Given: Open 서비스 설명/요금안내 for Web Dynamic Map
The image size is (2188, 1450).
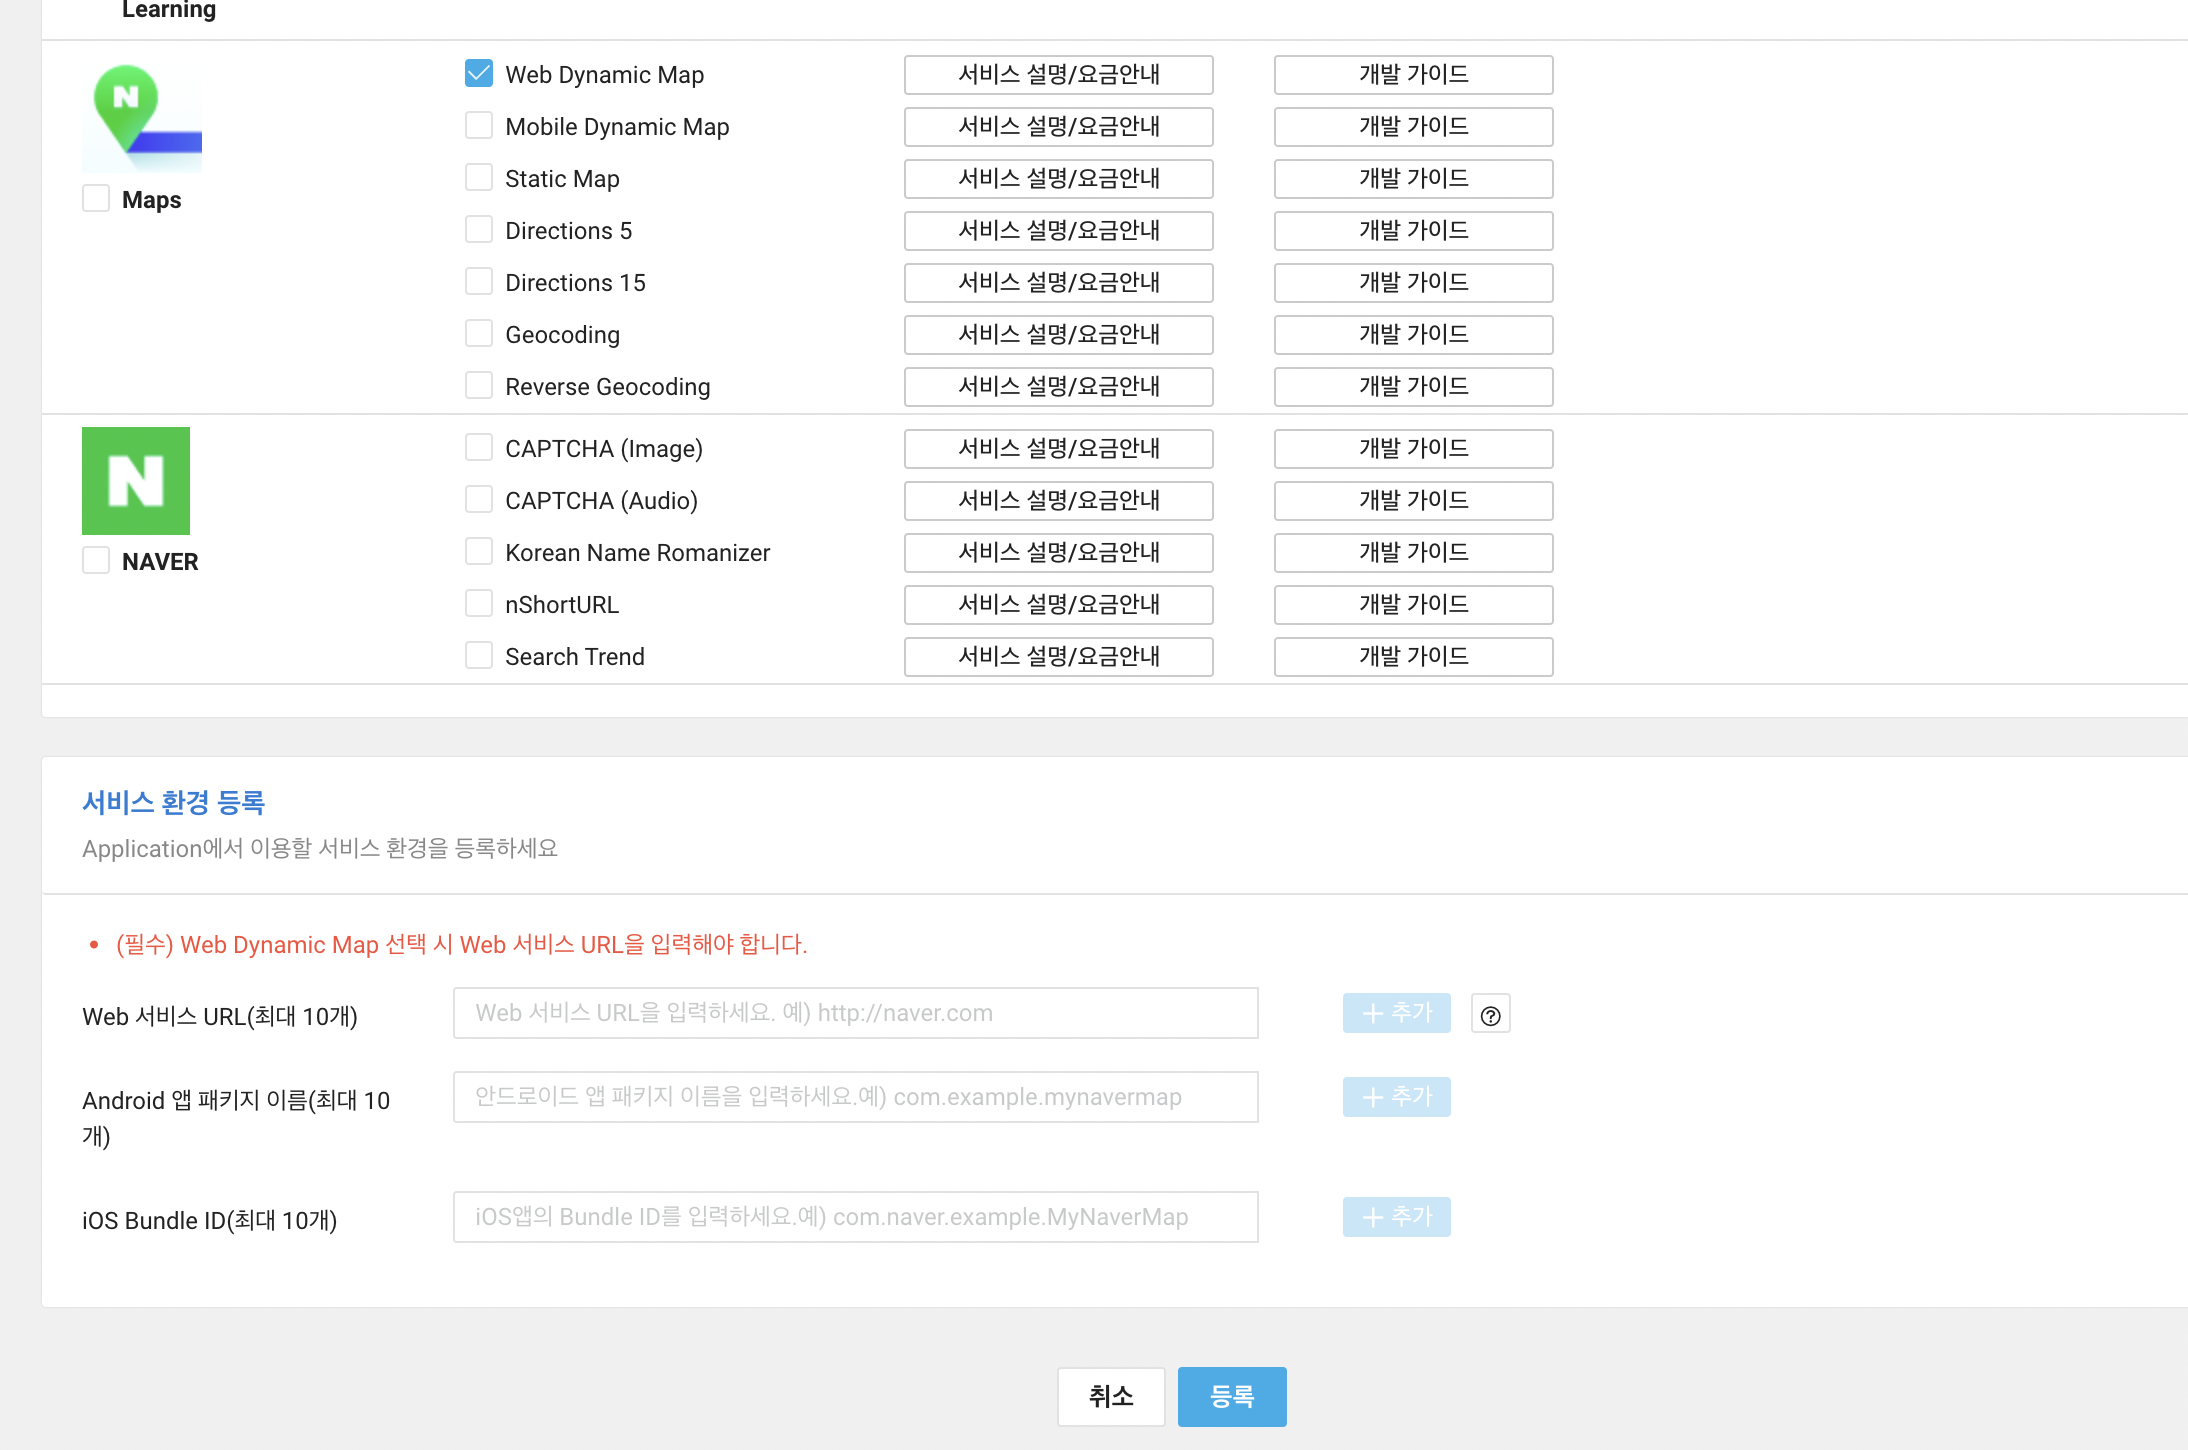Looking at the screenshot, I should pyautogui.click(x=1059, y=75).
